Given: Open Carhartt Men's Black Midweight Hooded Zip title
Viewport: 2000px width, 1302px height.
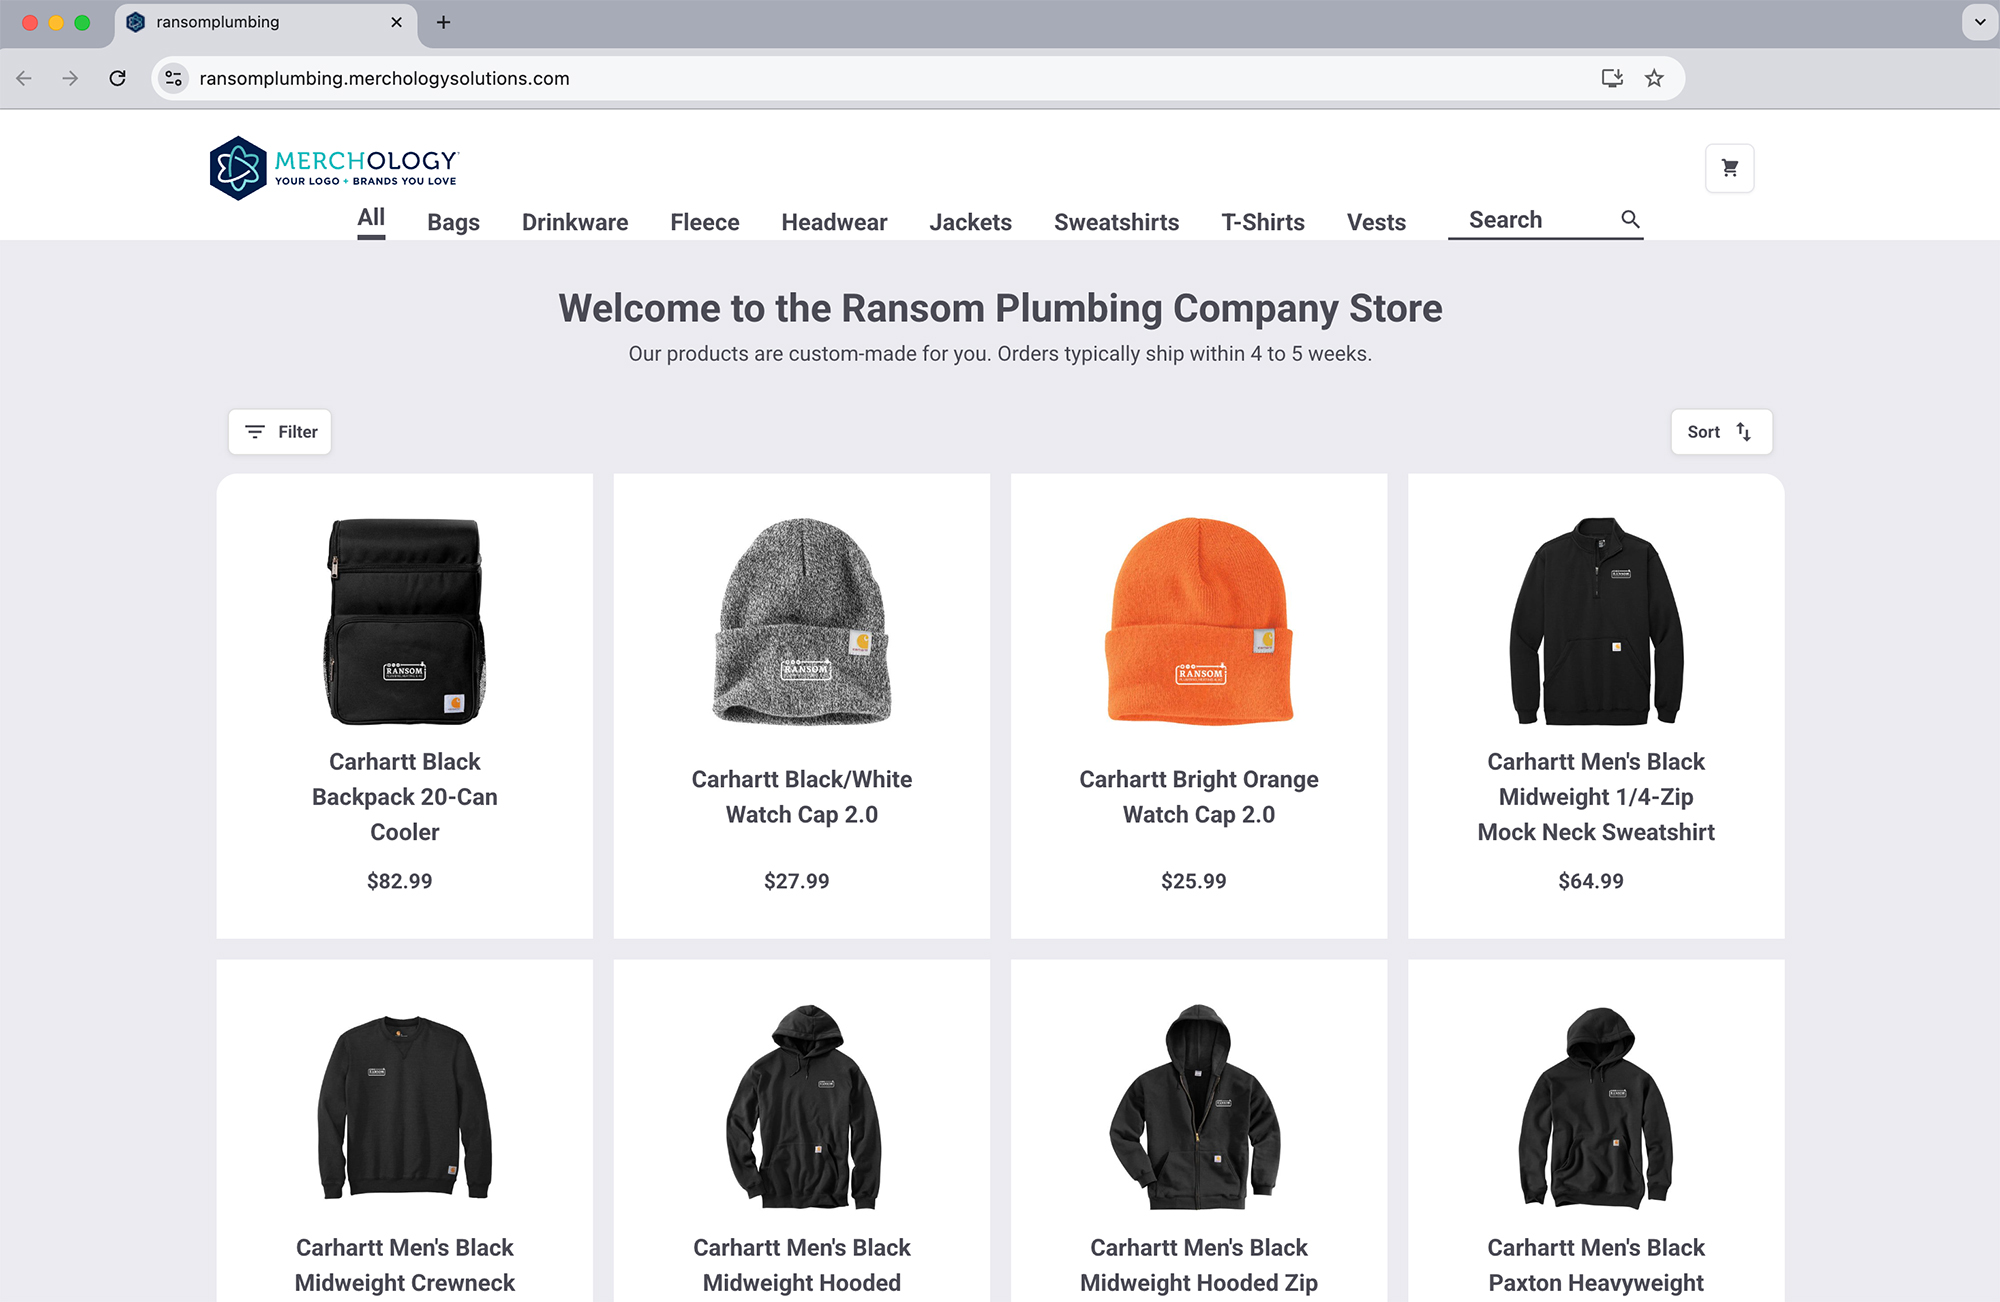Looking at the screenshot, I should pos(1199,1266).
